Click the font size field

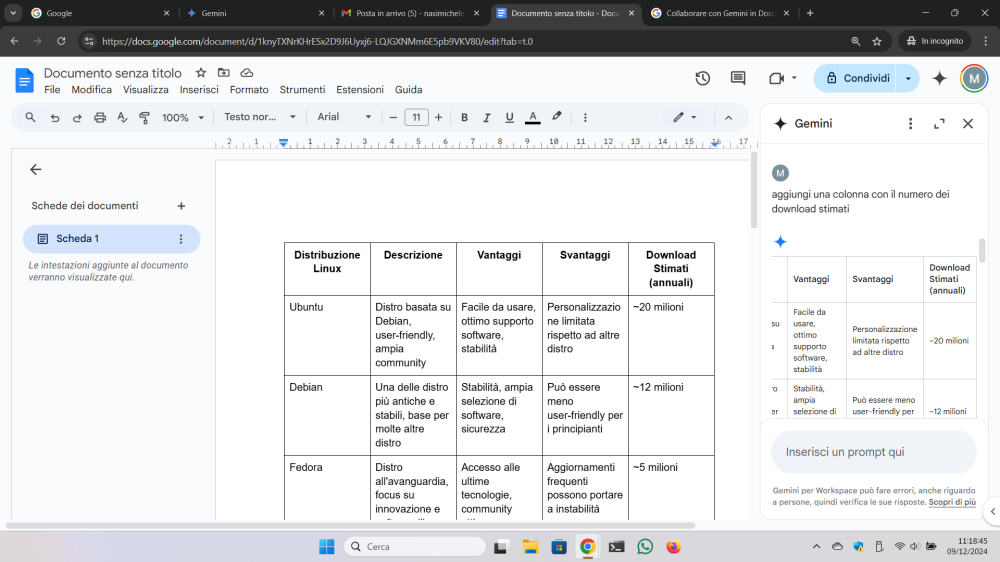pyautogui.click(x=416, y=117)
